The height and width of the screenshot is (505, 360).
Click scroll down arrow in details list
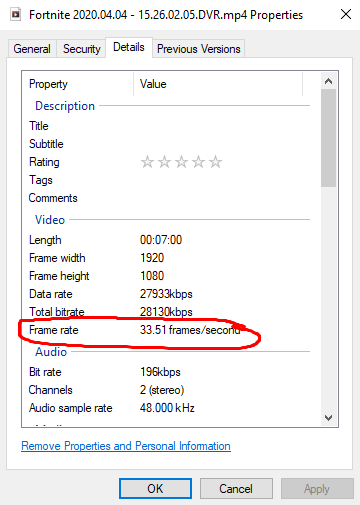328,418
